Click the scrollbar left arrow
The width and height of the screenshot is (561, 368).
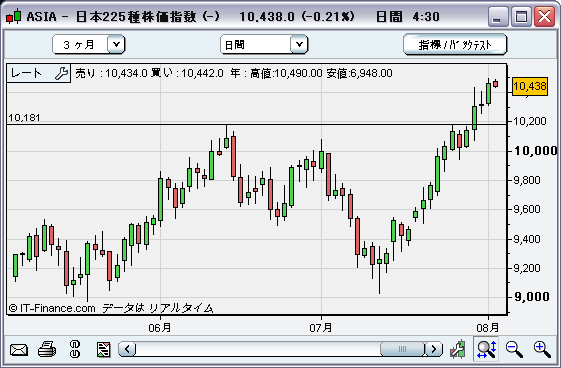[127, 349]
